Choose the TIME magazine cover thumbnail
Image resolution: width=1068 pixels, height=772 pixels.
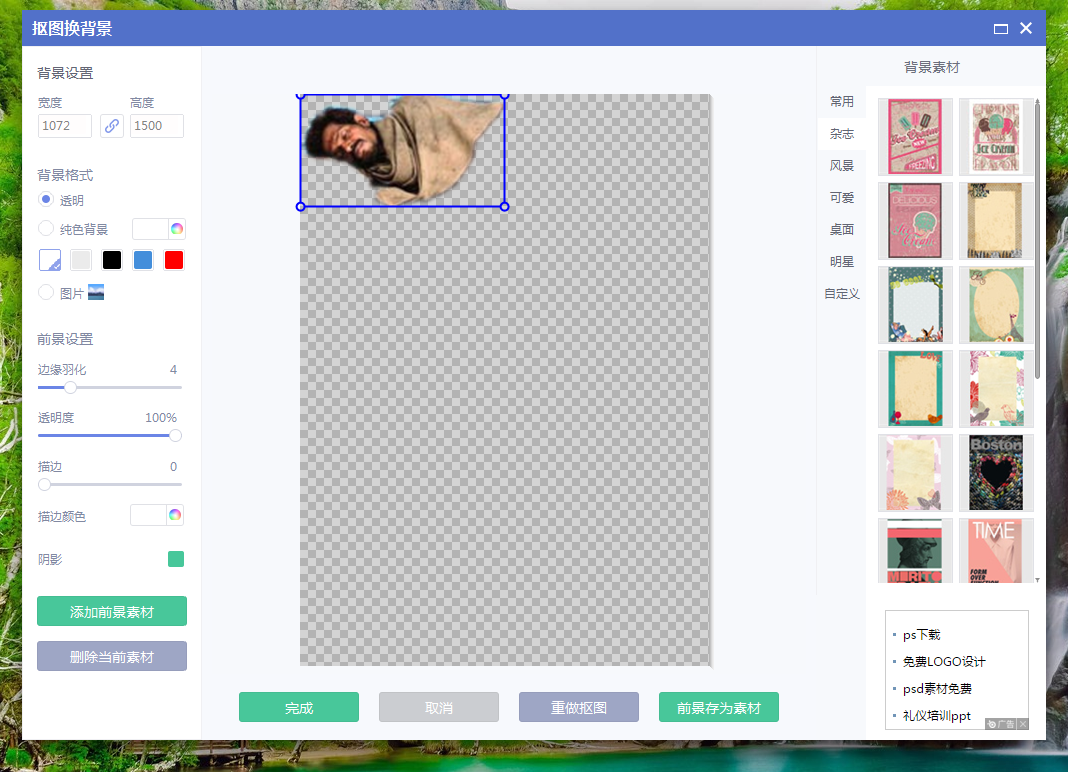[x=996, y=551]
